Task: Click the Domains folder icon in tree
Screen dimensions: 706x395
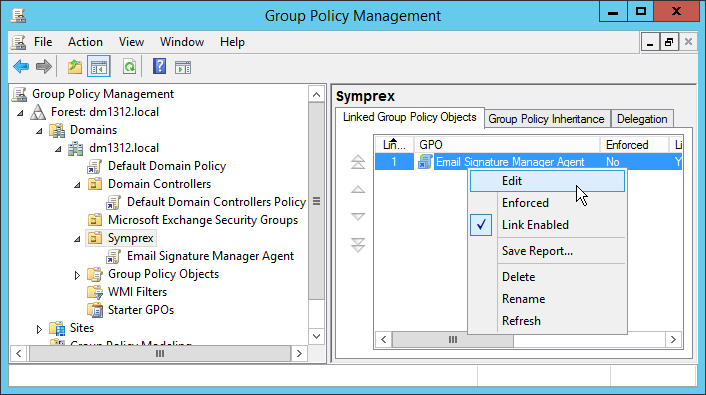Action: point(57,130)
